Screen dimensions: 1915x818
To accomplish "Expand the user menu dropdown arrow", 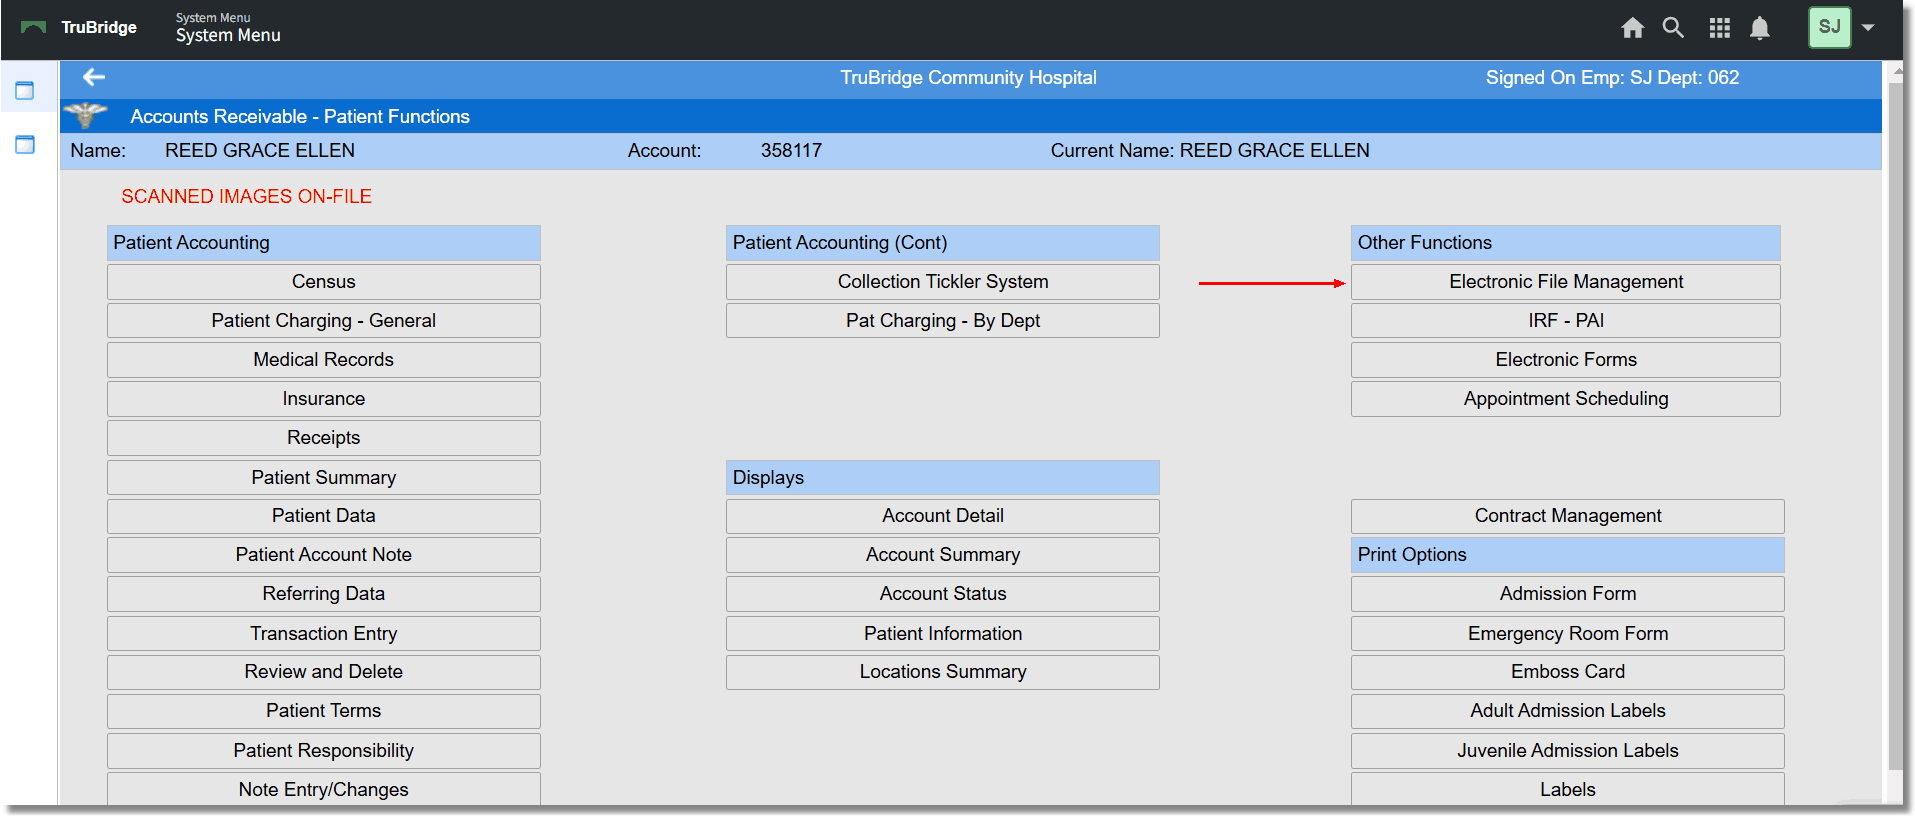I will [1868, 28].
